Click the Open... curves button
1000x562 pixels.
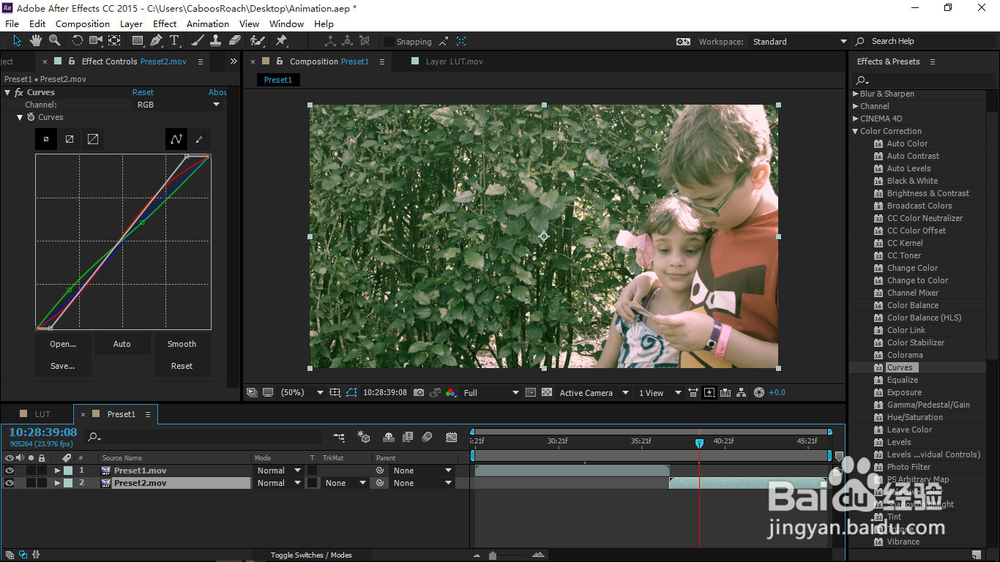click(x=62, y=344)
